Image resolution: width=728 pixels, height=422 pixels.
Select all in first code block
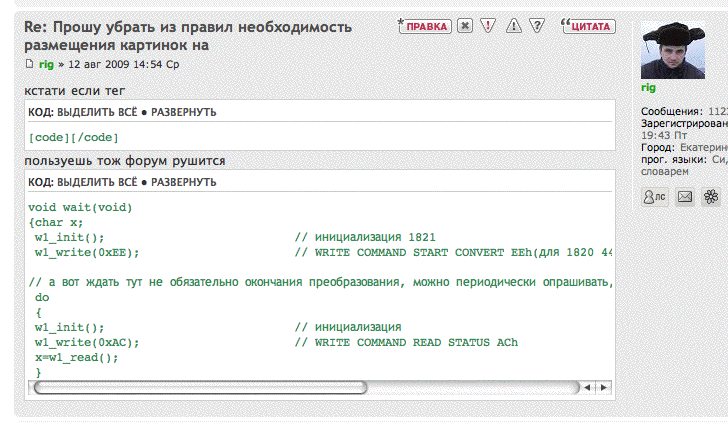click(97, 112)
